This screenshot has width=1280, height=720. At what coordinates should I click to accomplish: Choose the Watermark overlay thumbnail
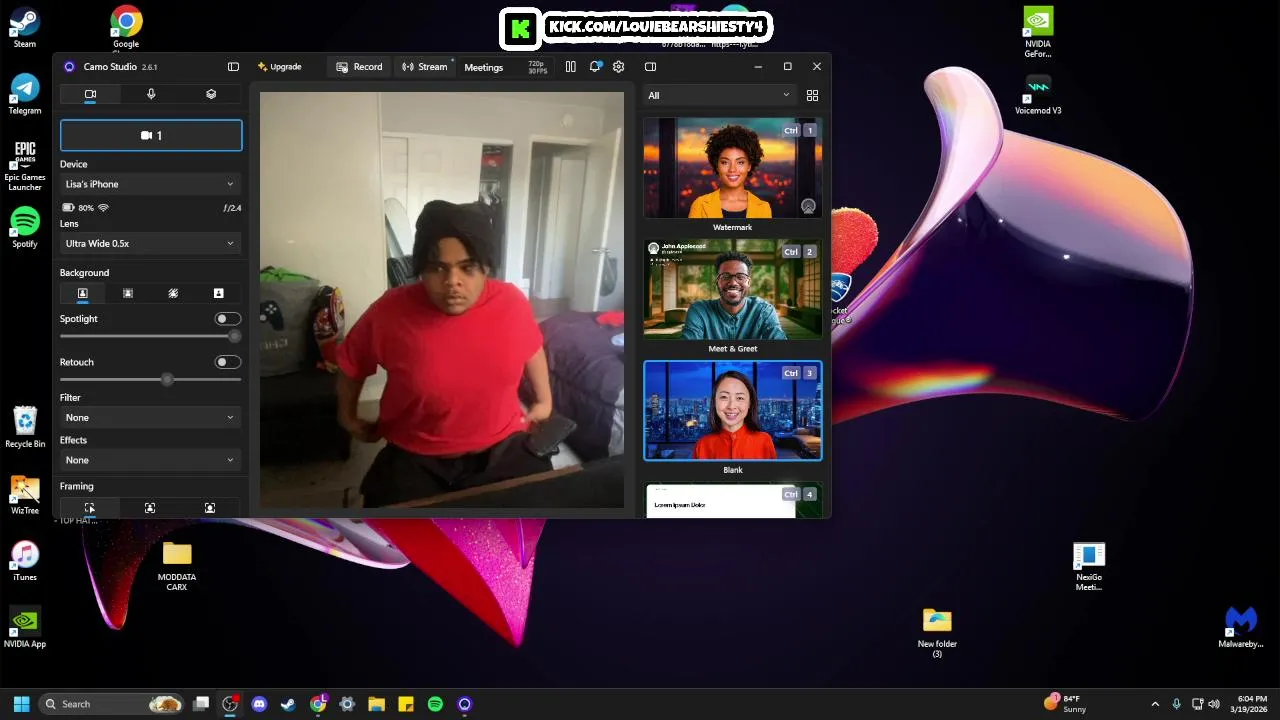[x=733, y=168]
